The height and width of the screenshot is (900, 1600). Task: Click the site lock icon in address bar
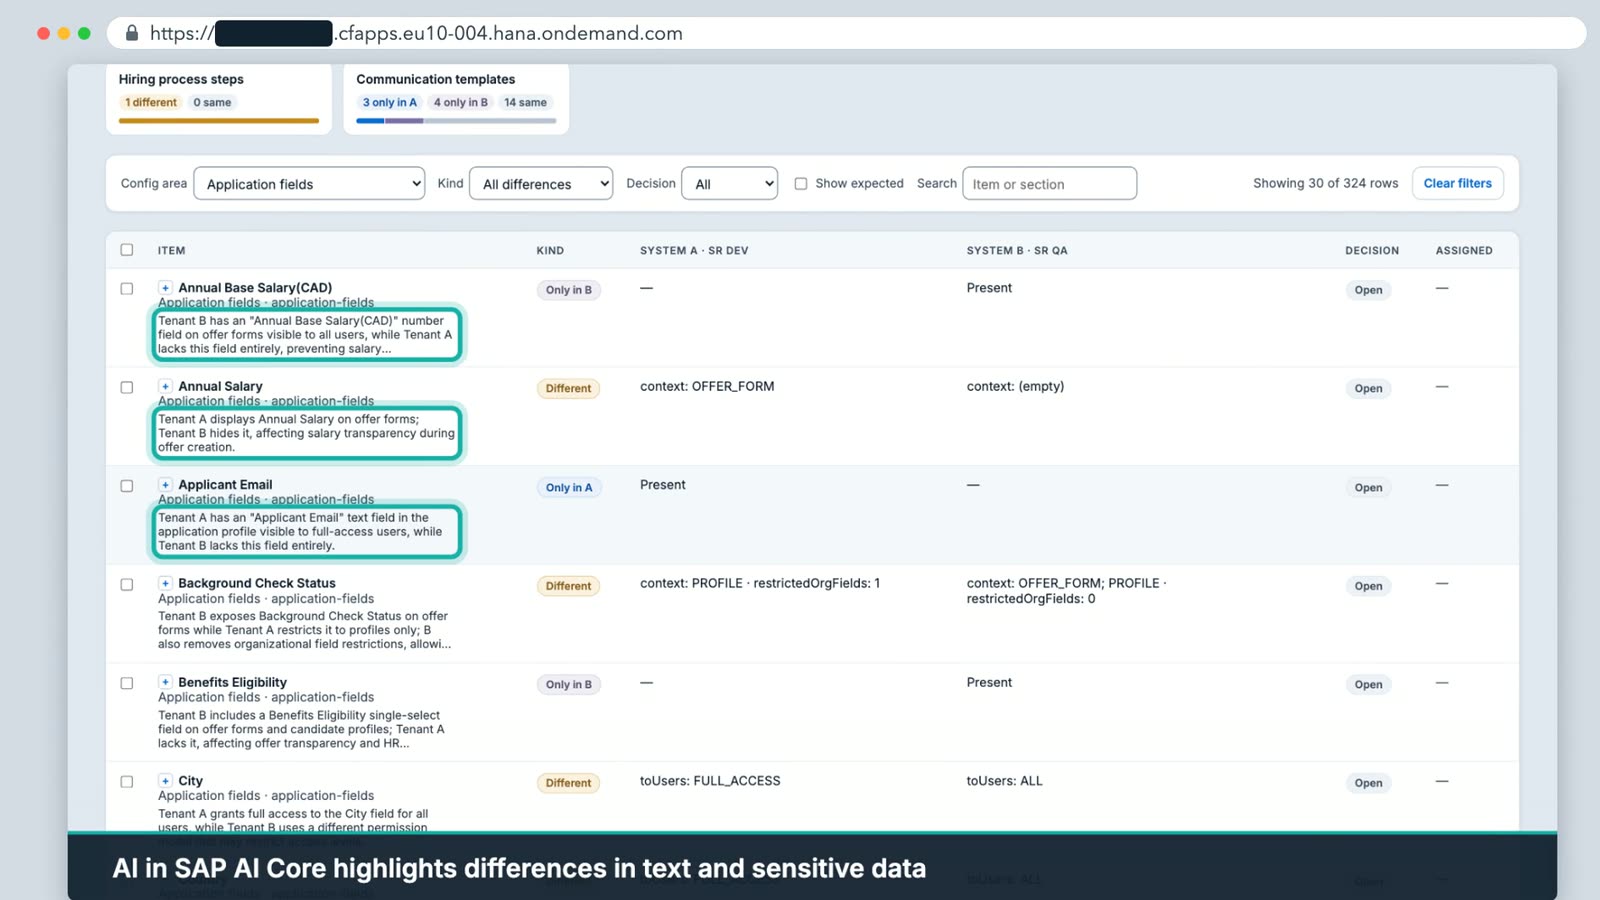point(131,33)
